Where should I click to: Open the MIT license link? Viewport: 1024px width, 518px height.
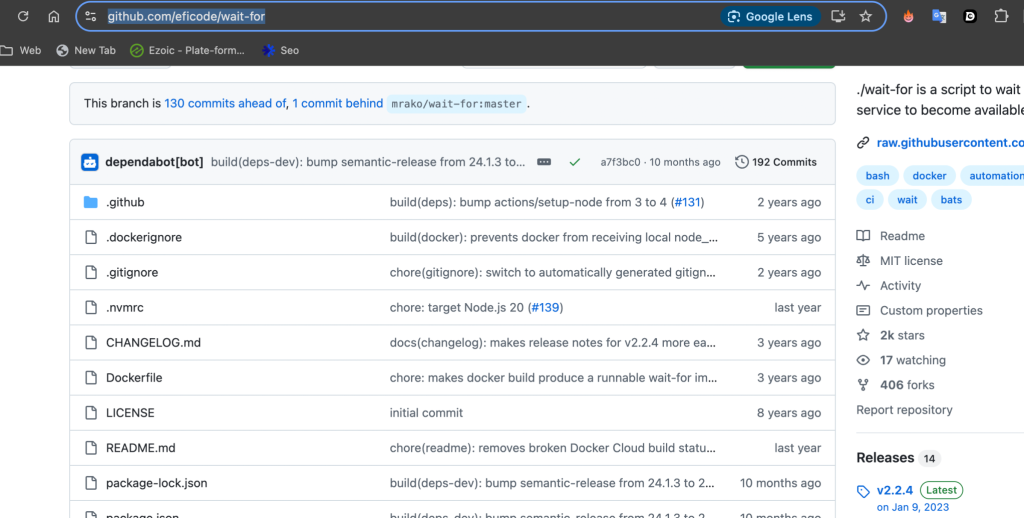(x=910, y=261)
